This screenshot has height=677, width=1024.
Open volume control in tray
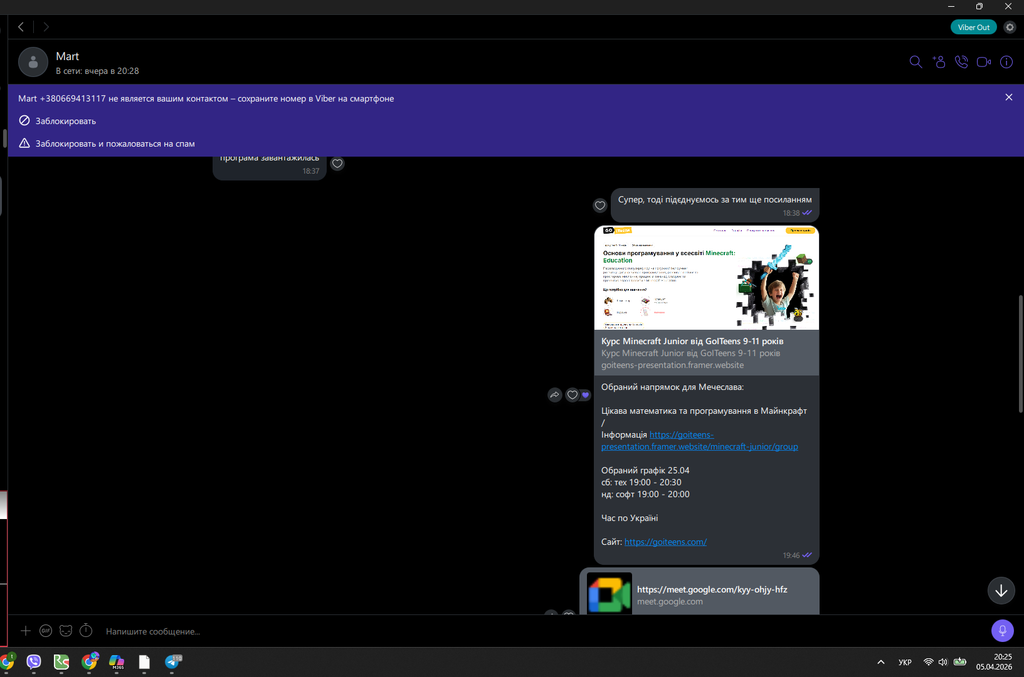tap(942, 662)
